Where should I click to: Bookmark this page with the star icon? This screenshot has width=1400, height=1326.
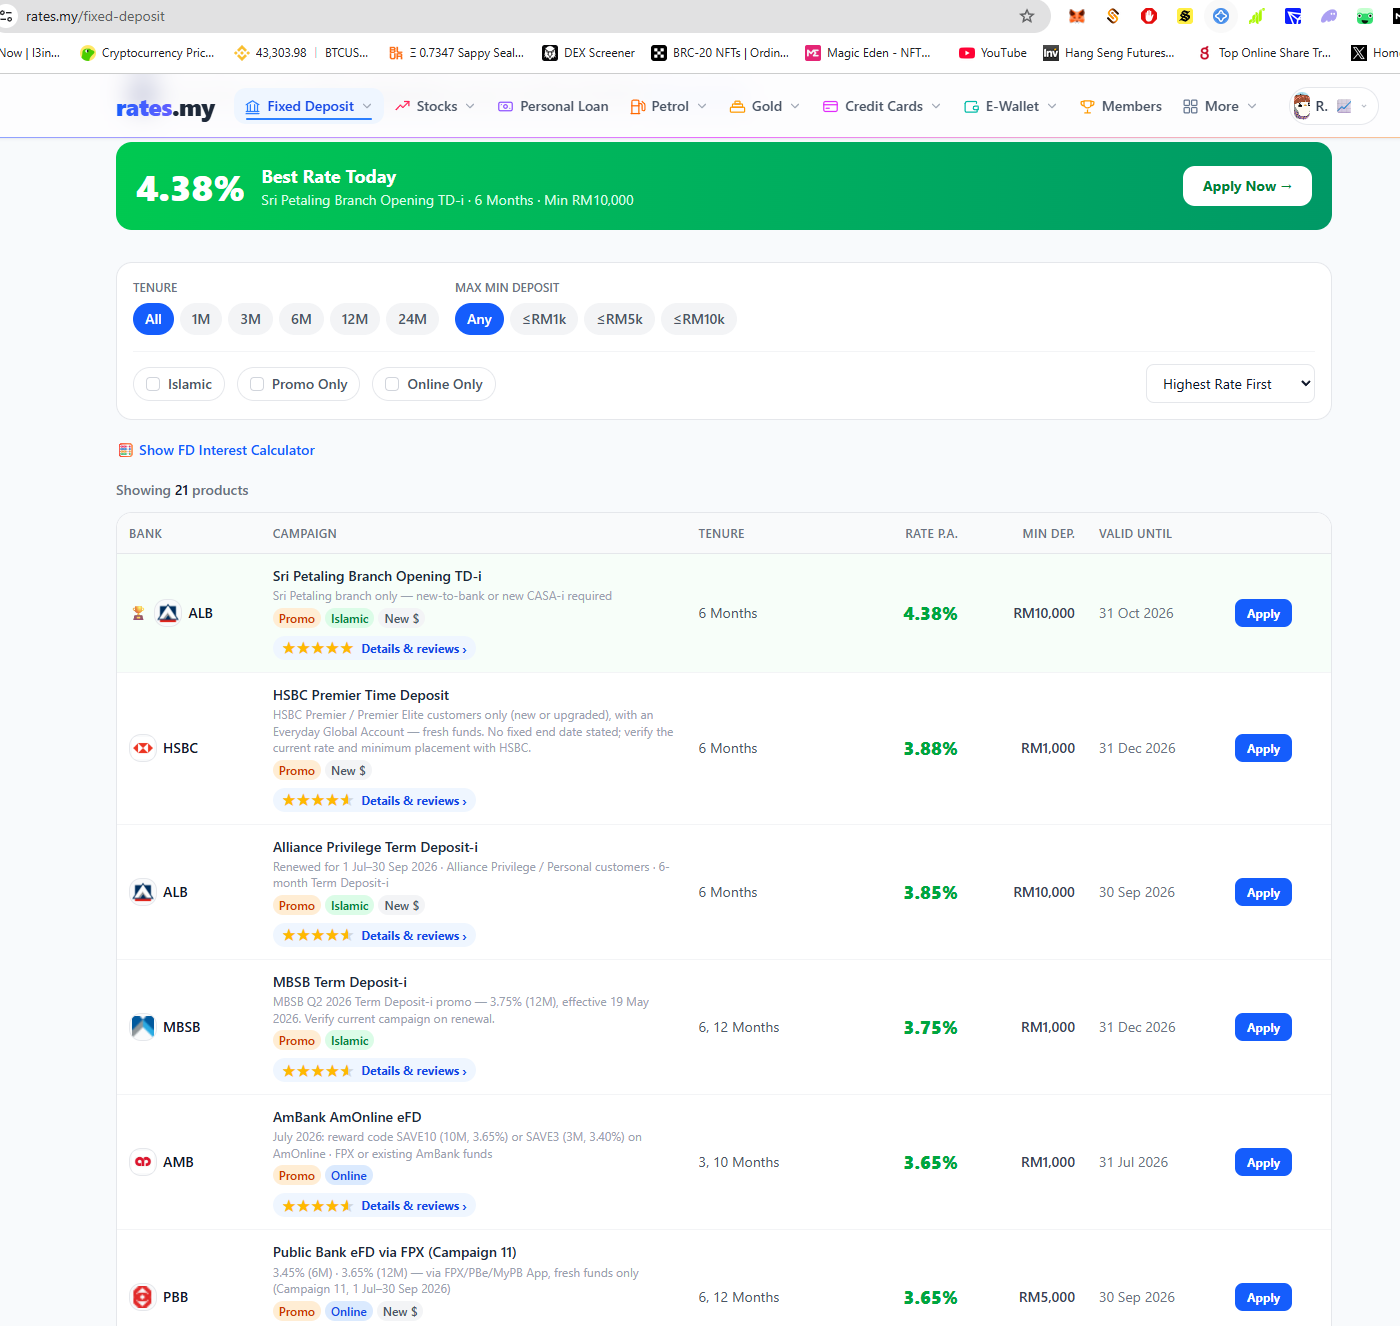pyautogui.click(x=1027, y=16)
